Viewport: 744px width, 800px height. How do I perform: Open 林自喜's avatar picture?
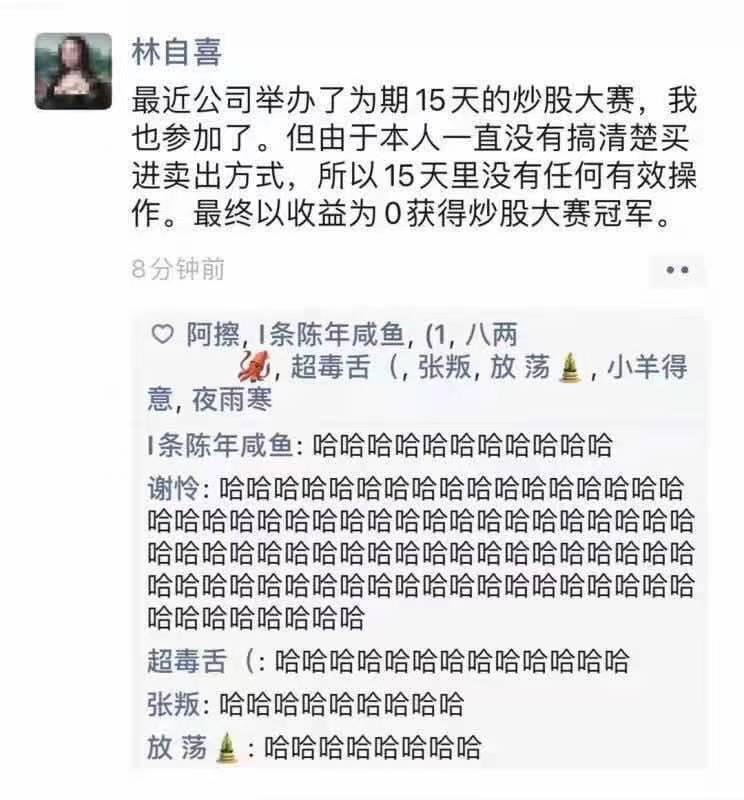click(73, 71)
